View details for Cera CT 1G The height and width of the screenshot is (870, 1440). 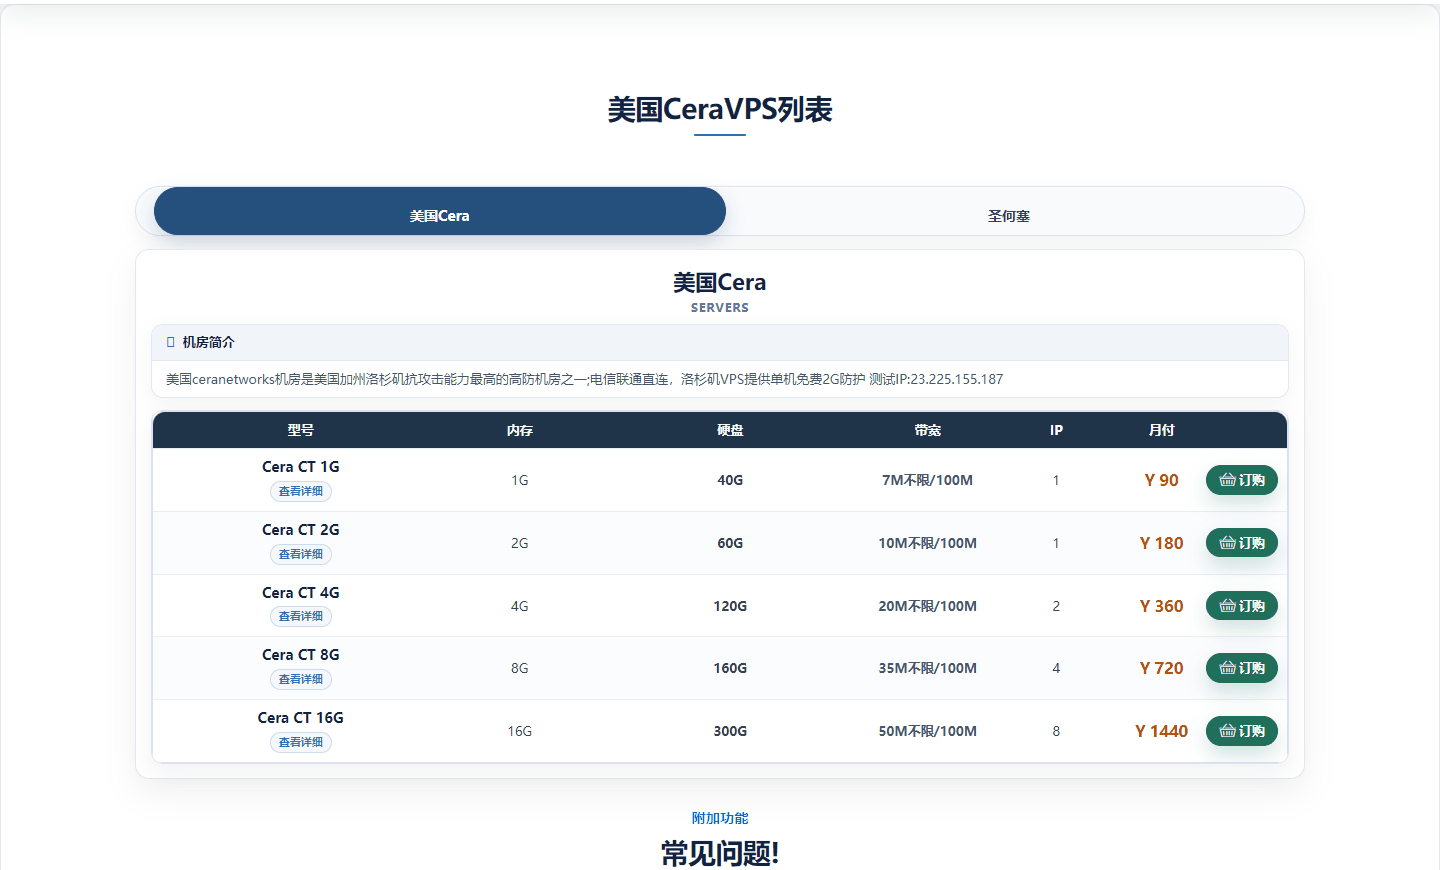coord(301,491)
